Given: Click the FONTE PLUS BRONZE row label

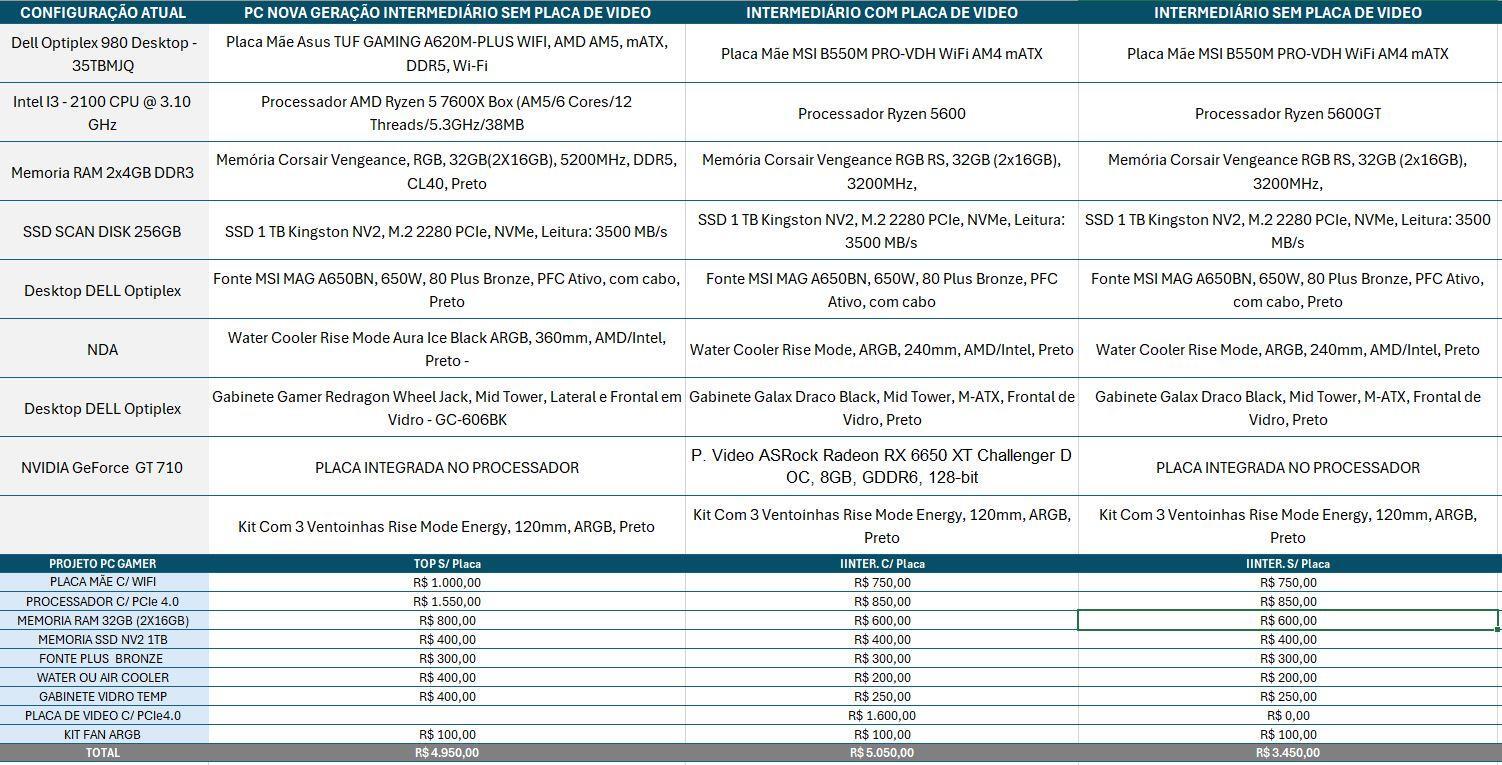Looking at the screenshot, I should point(104,658).
